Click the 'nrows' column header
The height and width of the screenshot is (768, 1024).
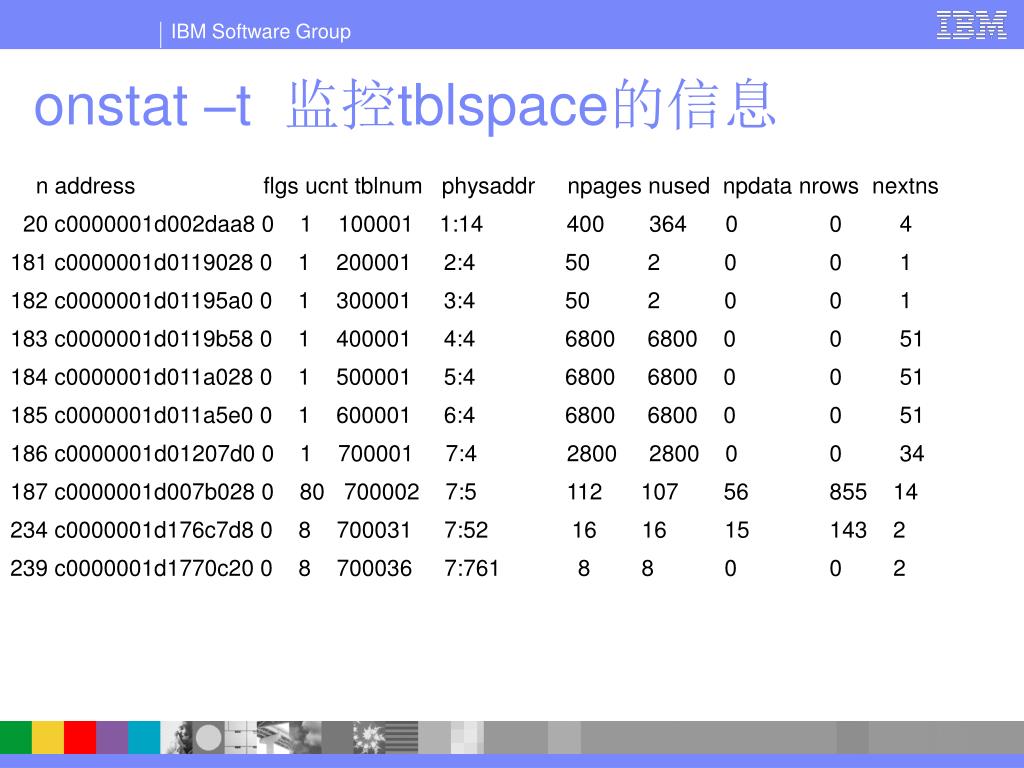829,187
